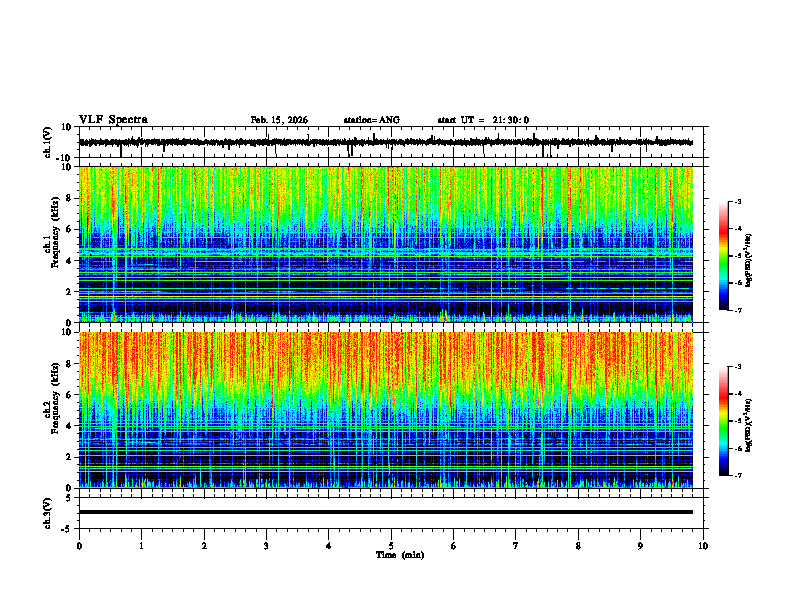The image size is (792, 612).
Task: Click the ch.1 color scale bar
Action: pyautogui.click(x=724, y=256)
